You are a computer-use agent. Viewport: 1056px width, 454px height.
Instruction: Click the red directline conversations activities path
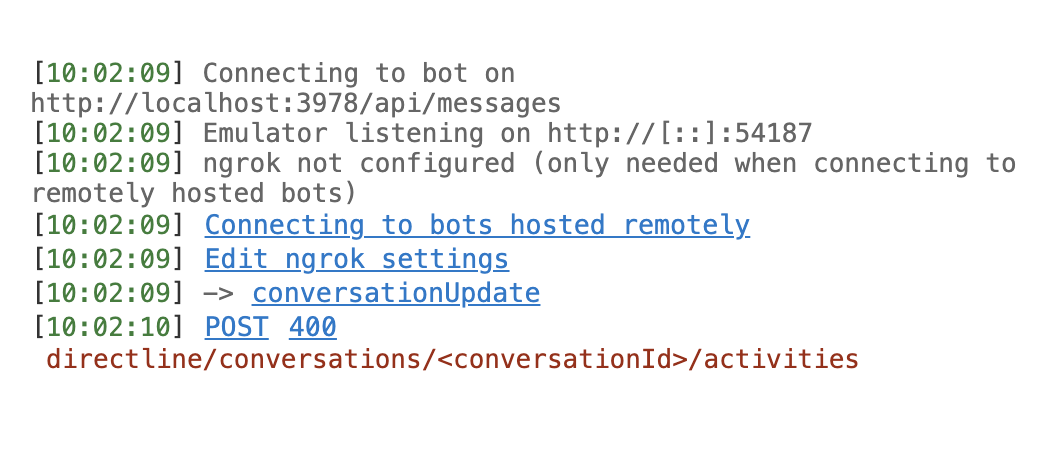(453, 358)
